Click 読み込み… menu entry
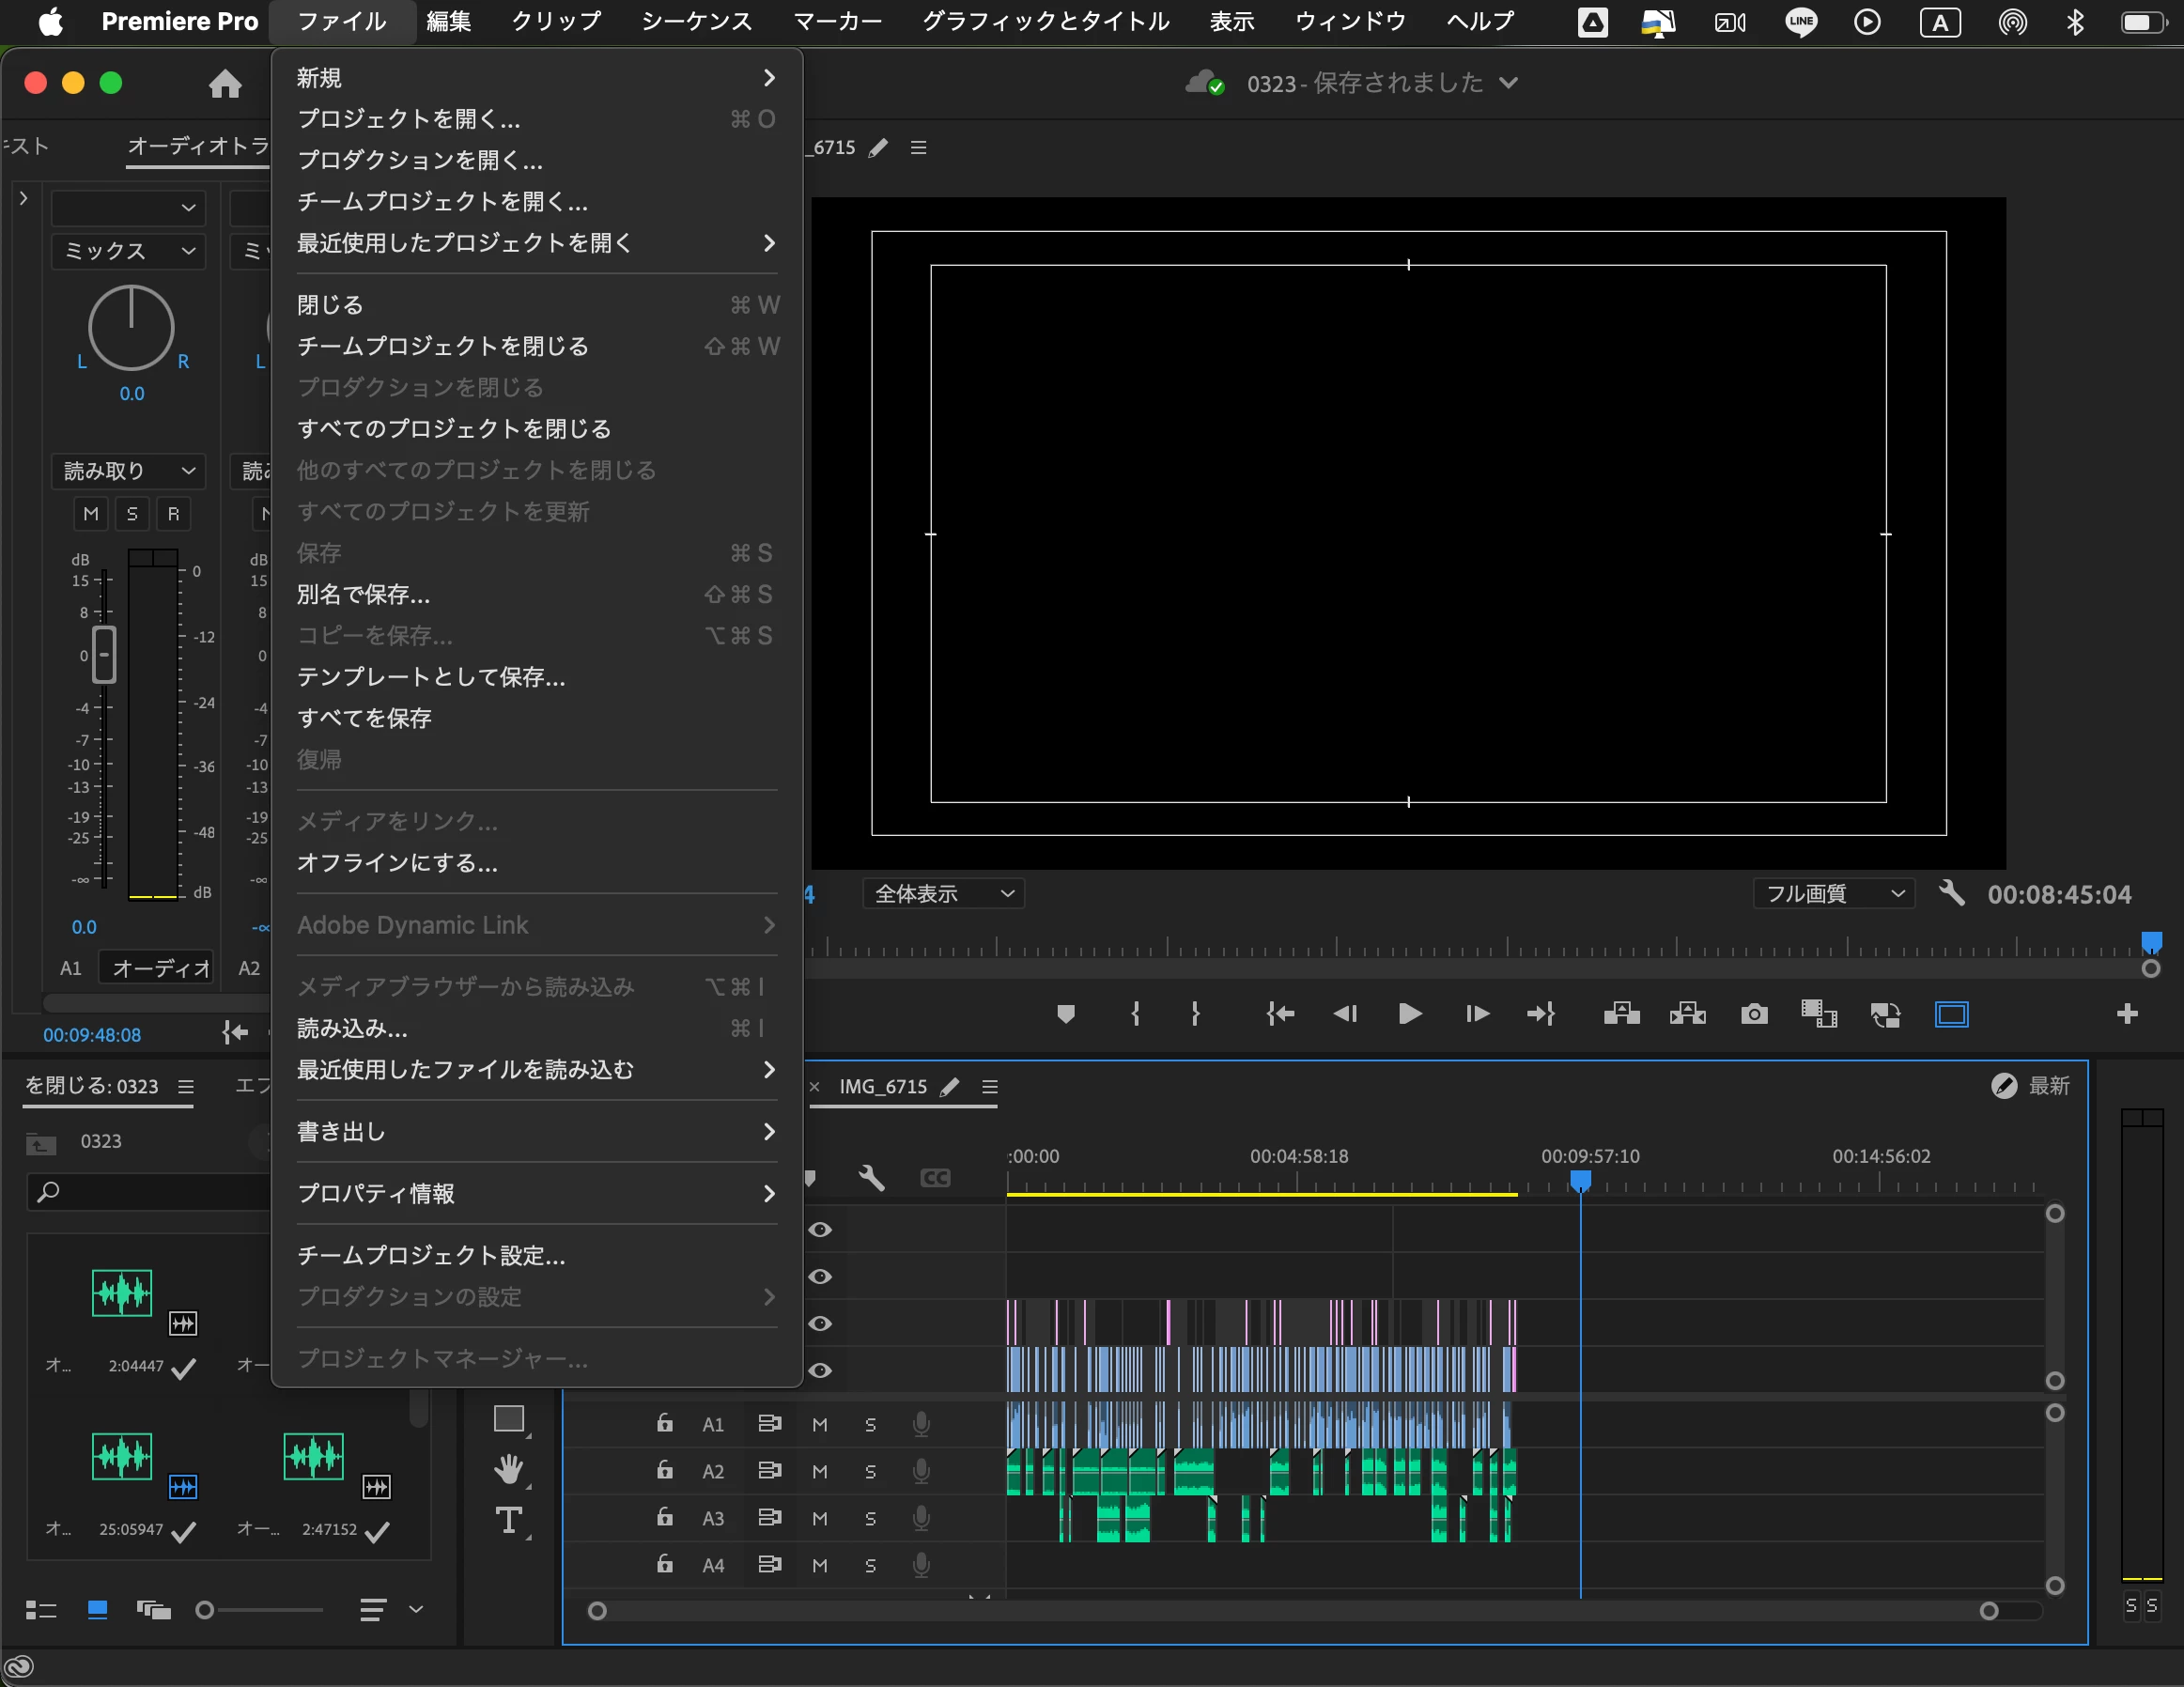 [x=352, y=1028]
